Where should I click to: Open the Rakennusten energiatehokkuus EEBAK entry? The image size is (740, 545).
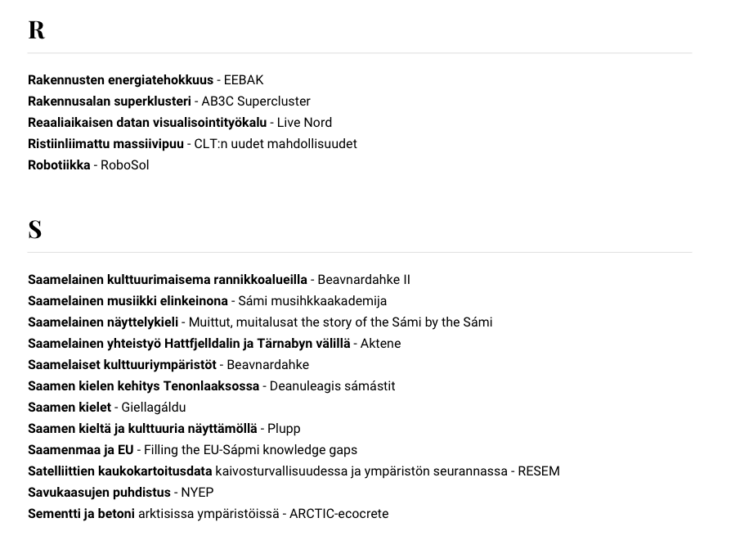pos(145,80)
